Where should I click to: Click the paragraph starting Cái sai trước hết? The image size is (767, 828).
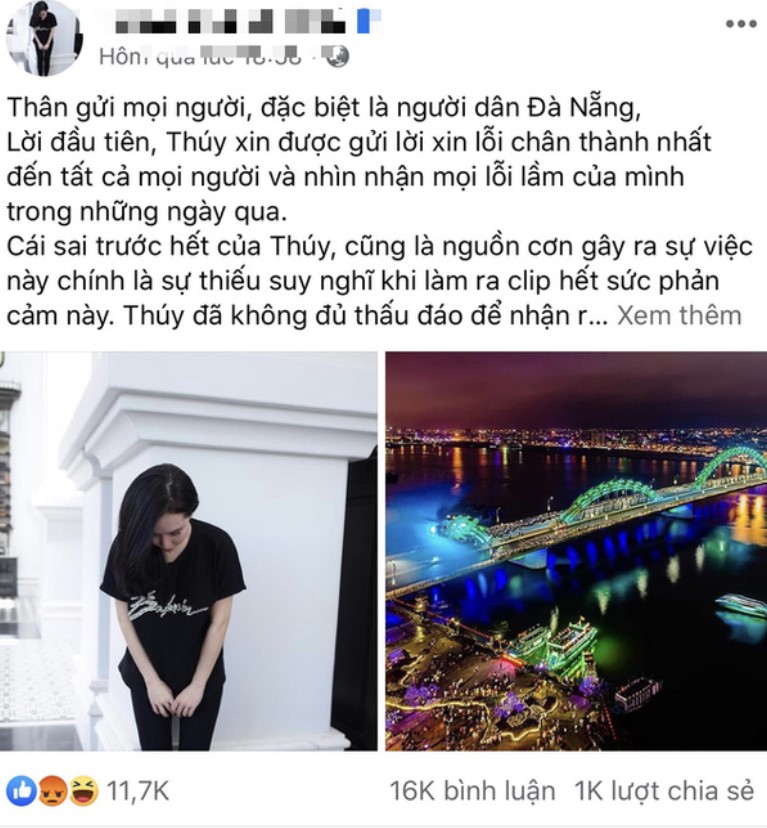coord(379,281)
